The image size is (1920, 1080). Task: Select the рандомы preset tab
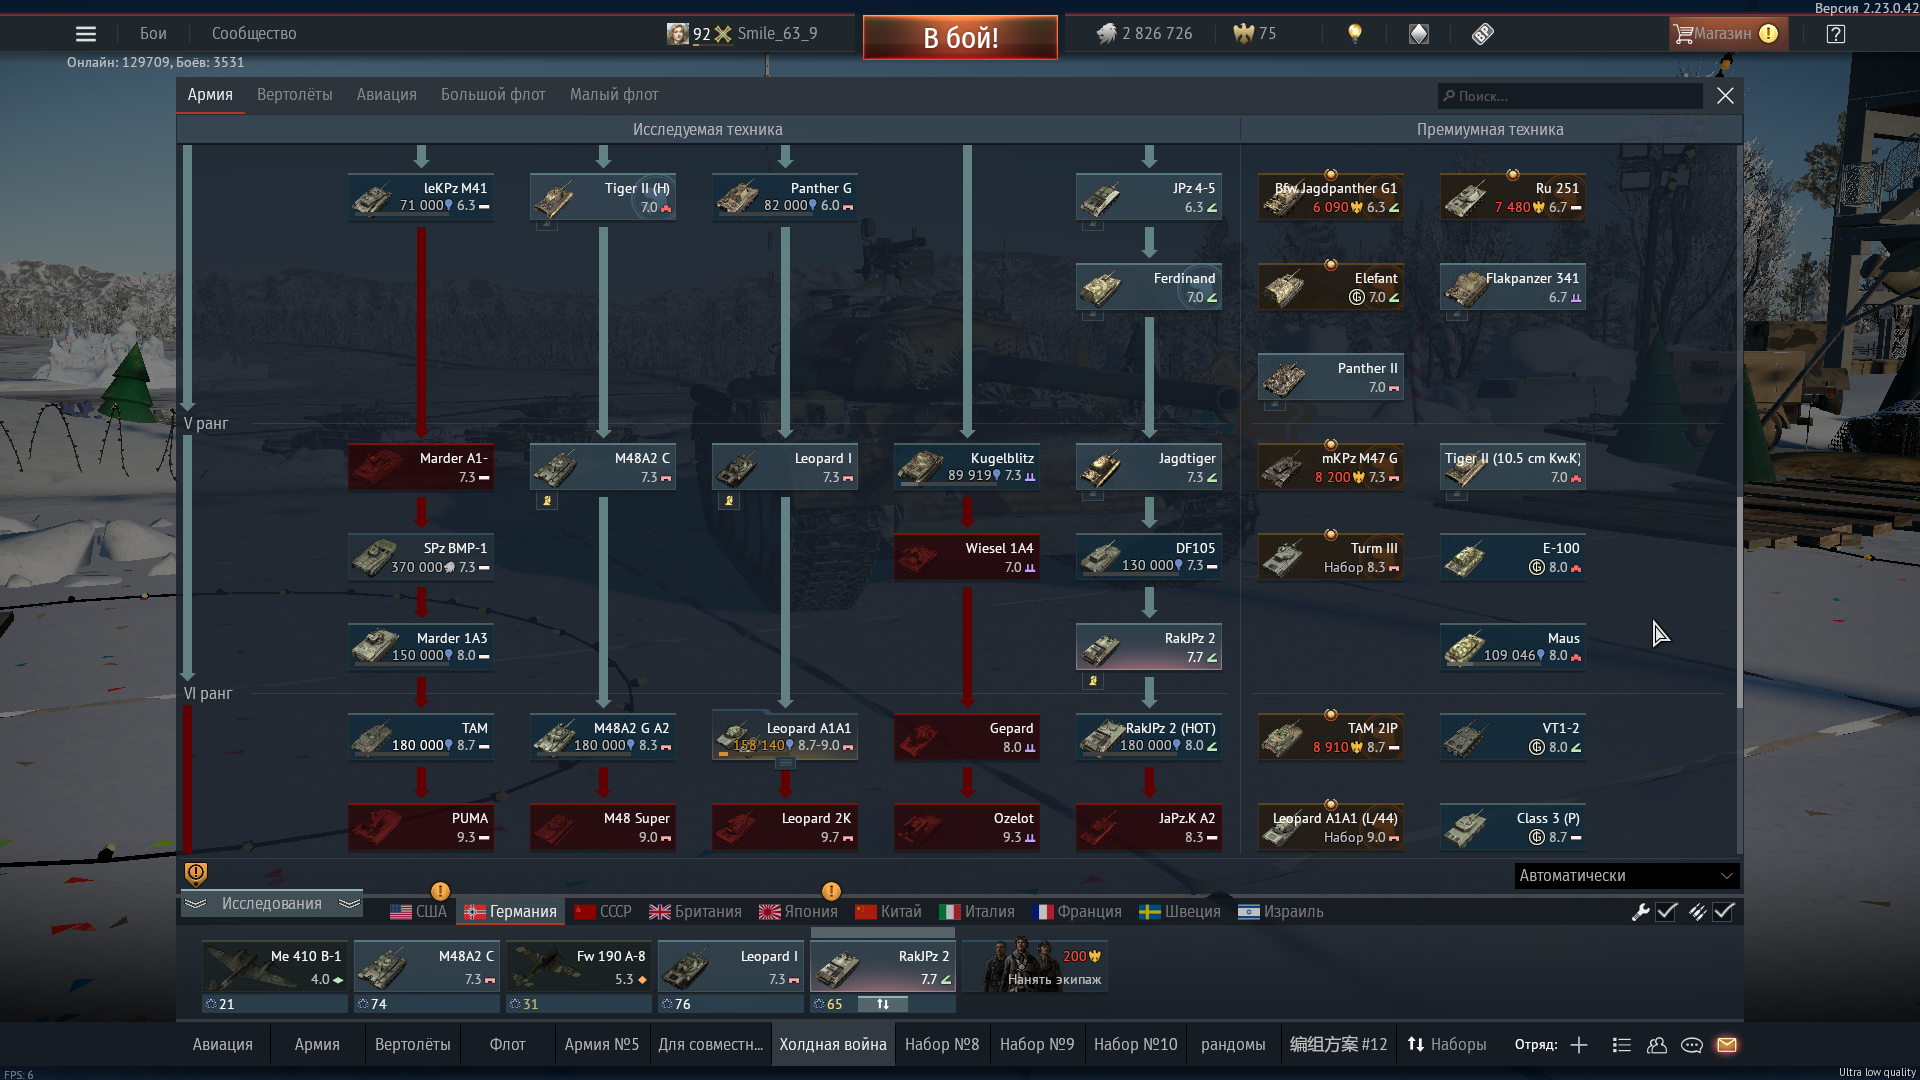(x=1233, y=1045)
